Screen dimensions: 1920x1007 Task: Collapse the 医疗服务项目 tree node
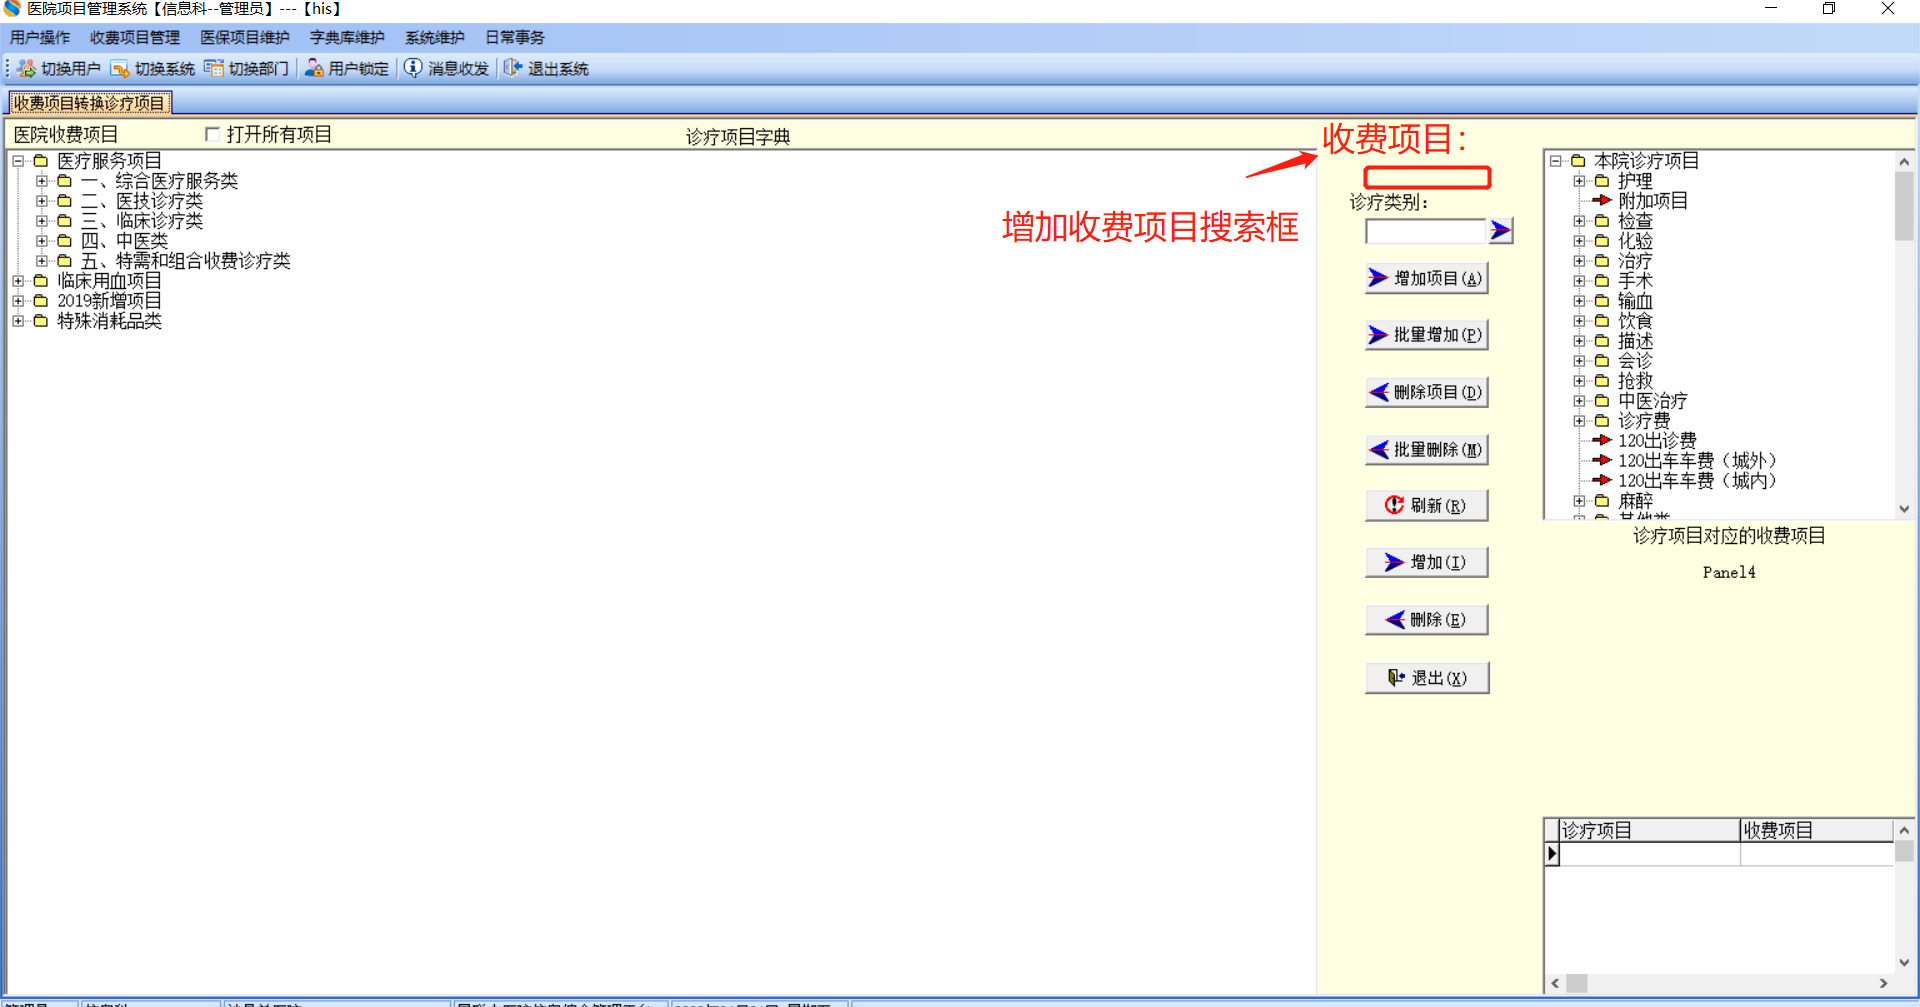point(18,161)
